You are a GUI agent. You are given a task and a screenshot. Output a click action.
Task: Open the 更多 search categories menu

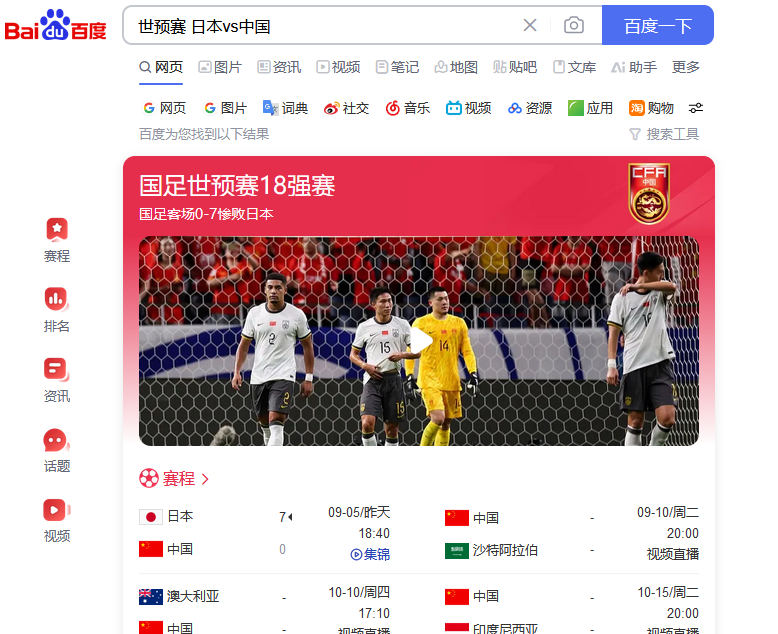pyautogui.click(x=685, y=67)
